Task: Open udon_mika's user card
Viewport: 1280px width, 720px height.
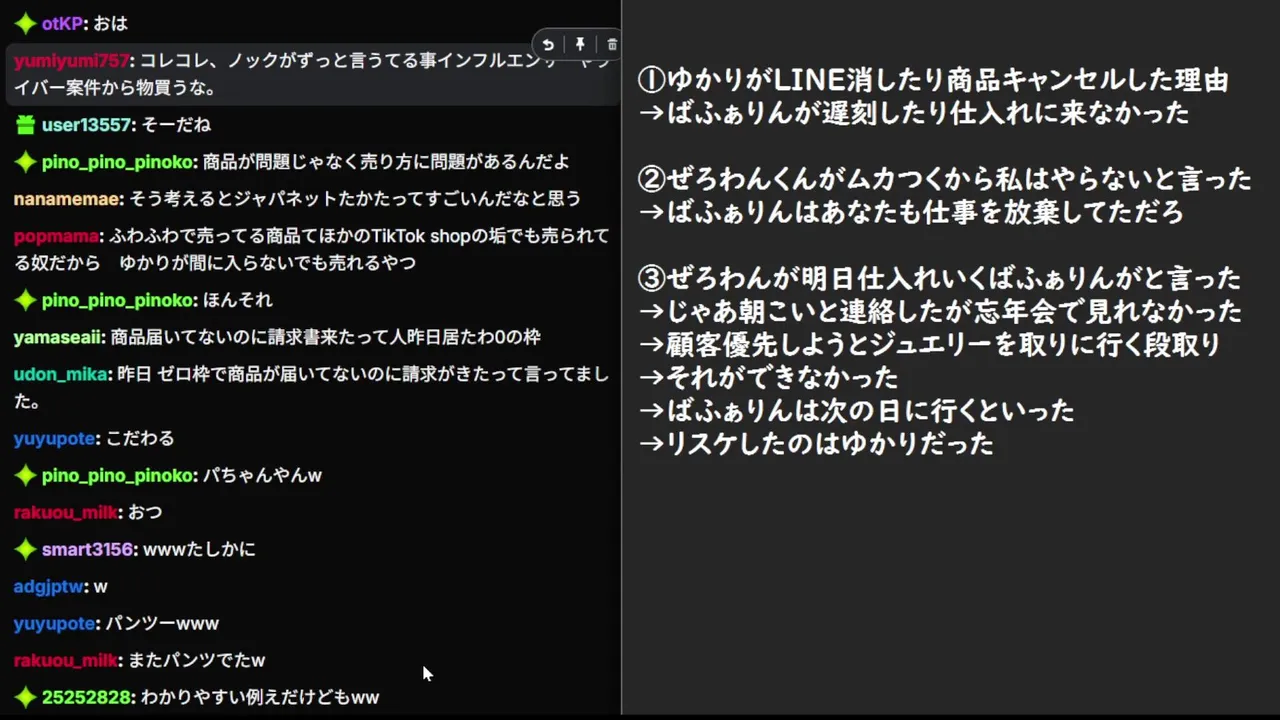Action: [x=60, y=374]
